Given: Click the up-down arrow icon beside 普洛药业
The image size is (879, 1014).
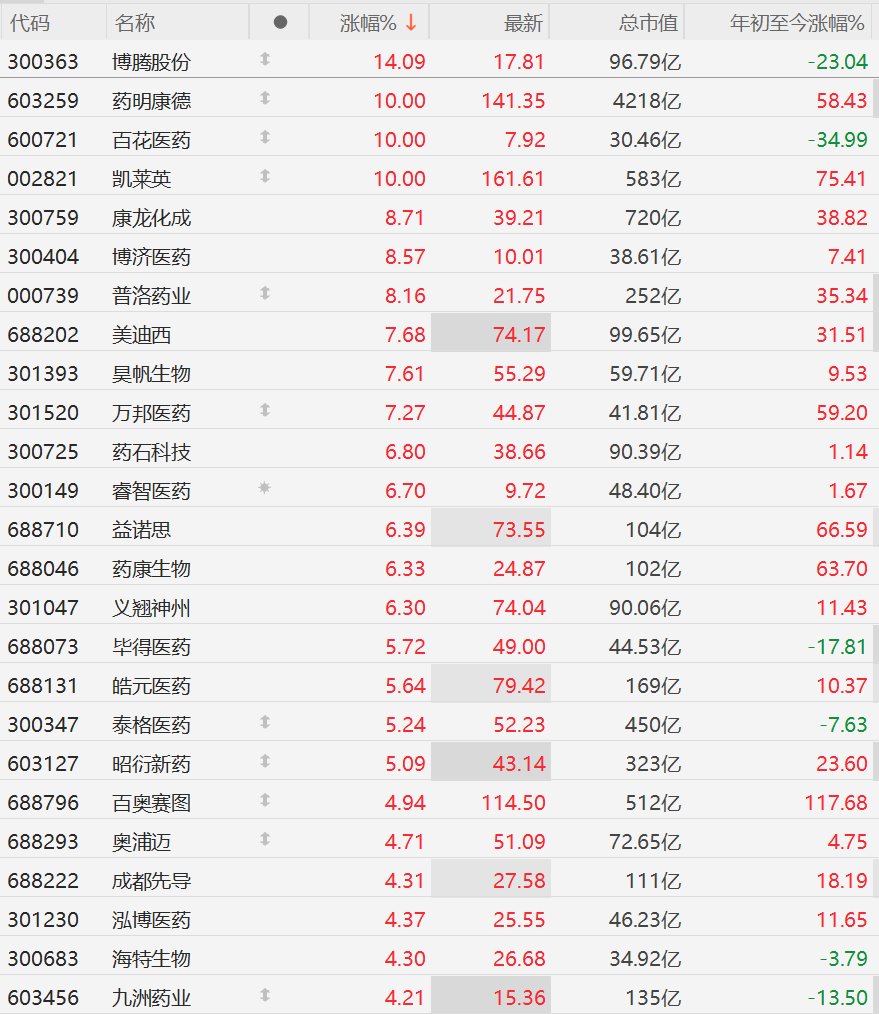Looking at the screenshot, I should coord(265,293).
